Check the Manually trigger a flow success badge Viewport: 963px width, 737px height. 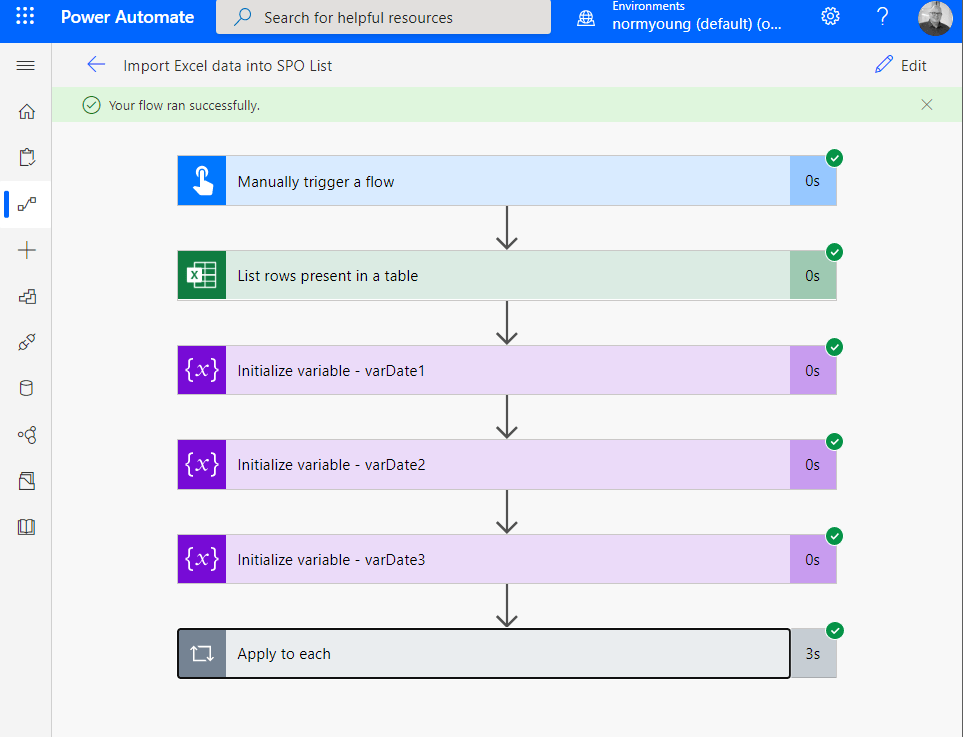coord(834,158)
